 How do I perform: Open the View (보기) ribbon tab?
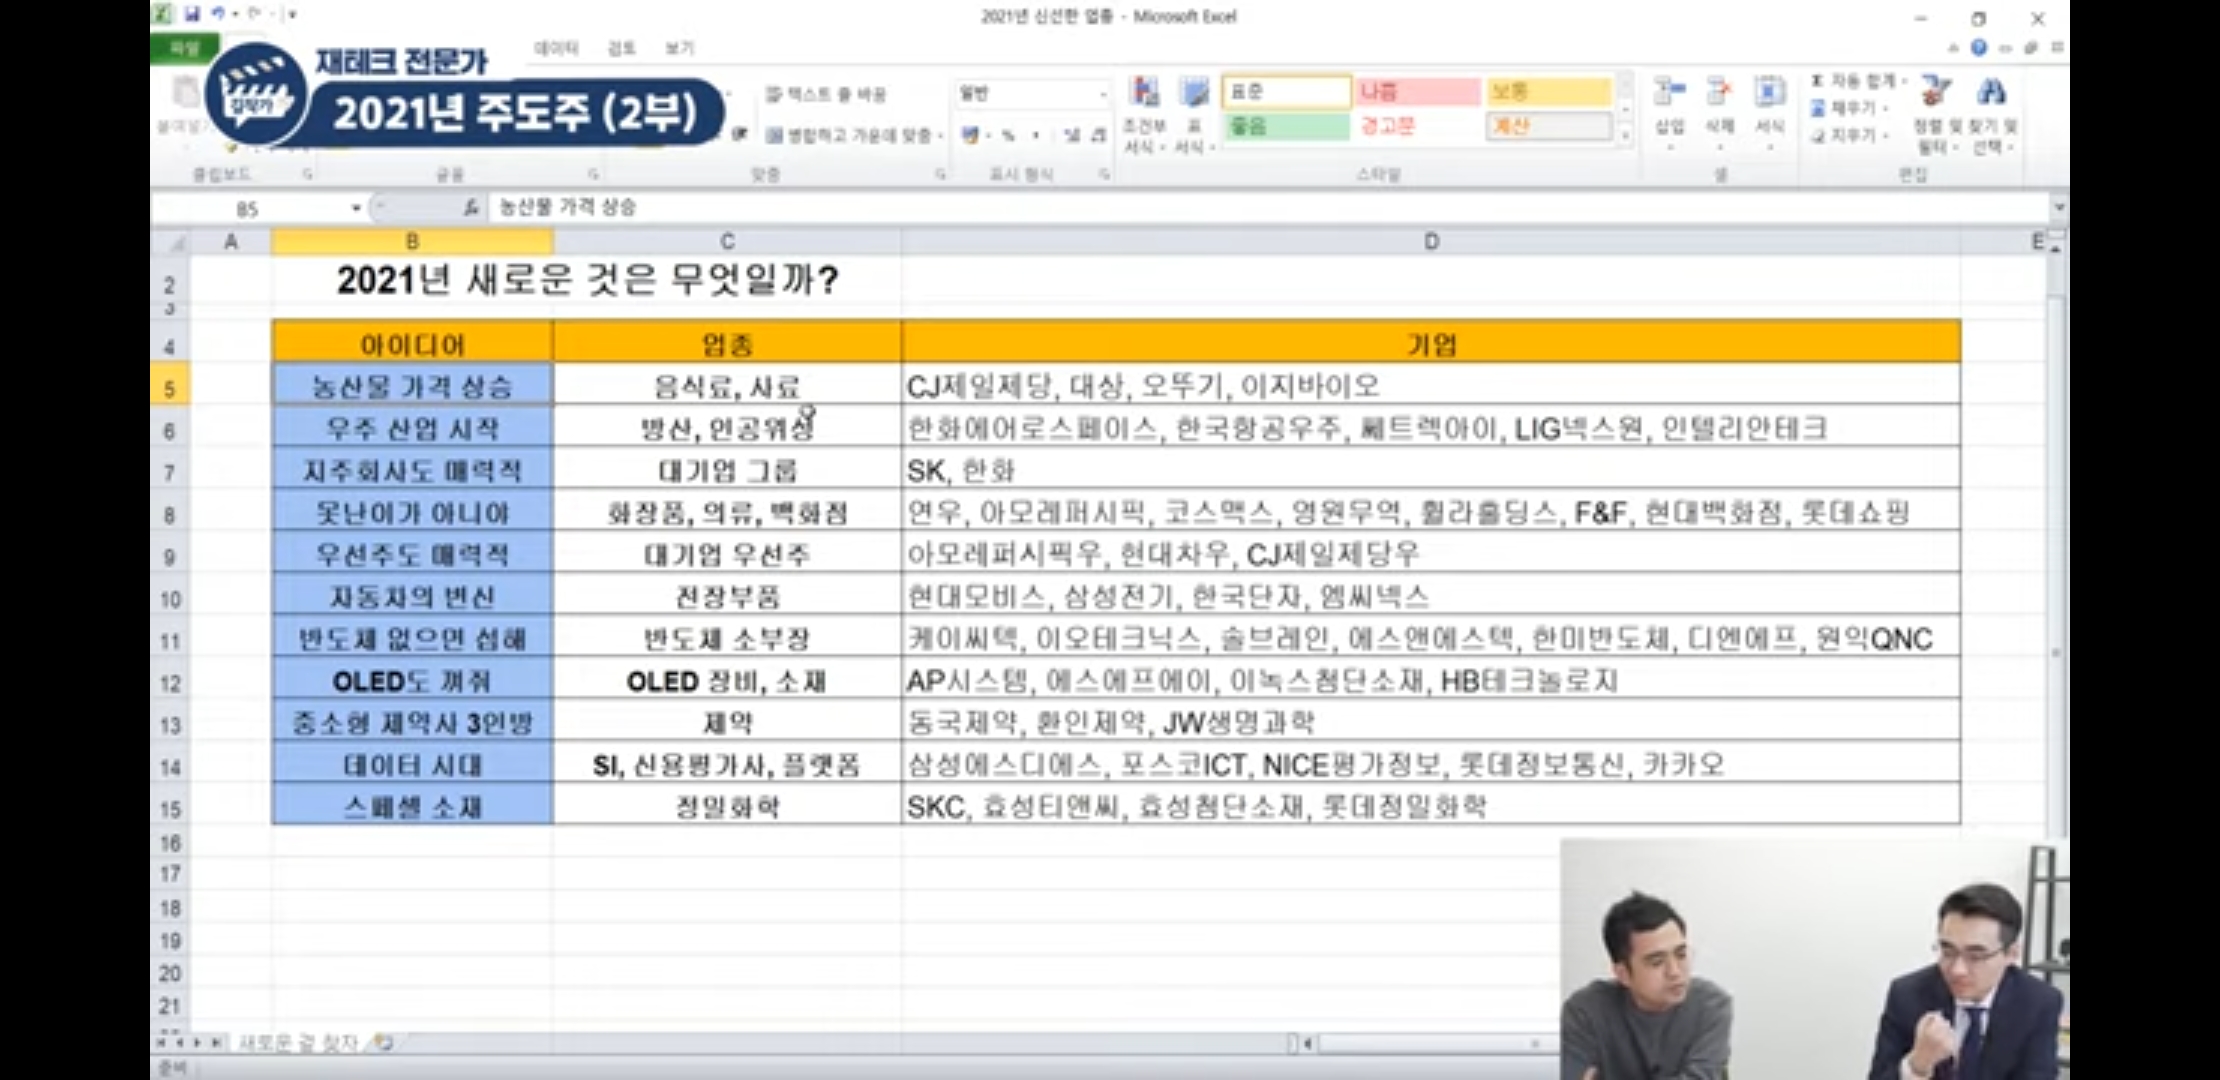pos(679,48)
